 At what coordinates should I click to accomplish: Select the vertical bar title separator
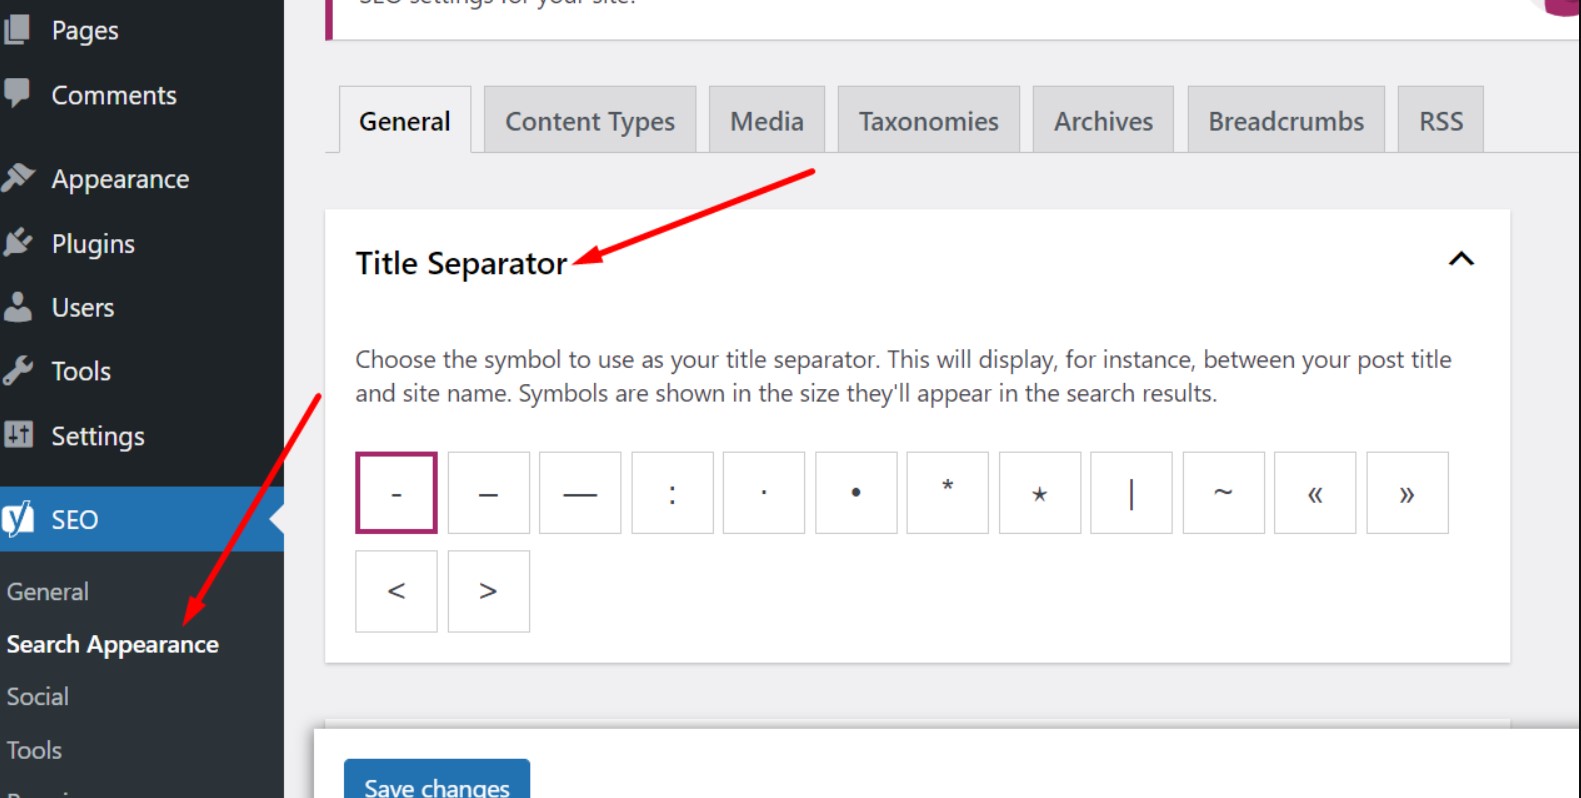coord(1131,493)
